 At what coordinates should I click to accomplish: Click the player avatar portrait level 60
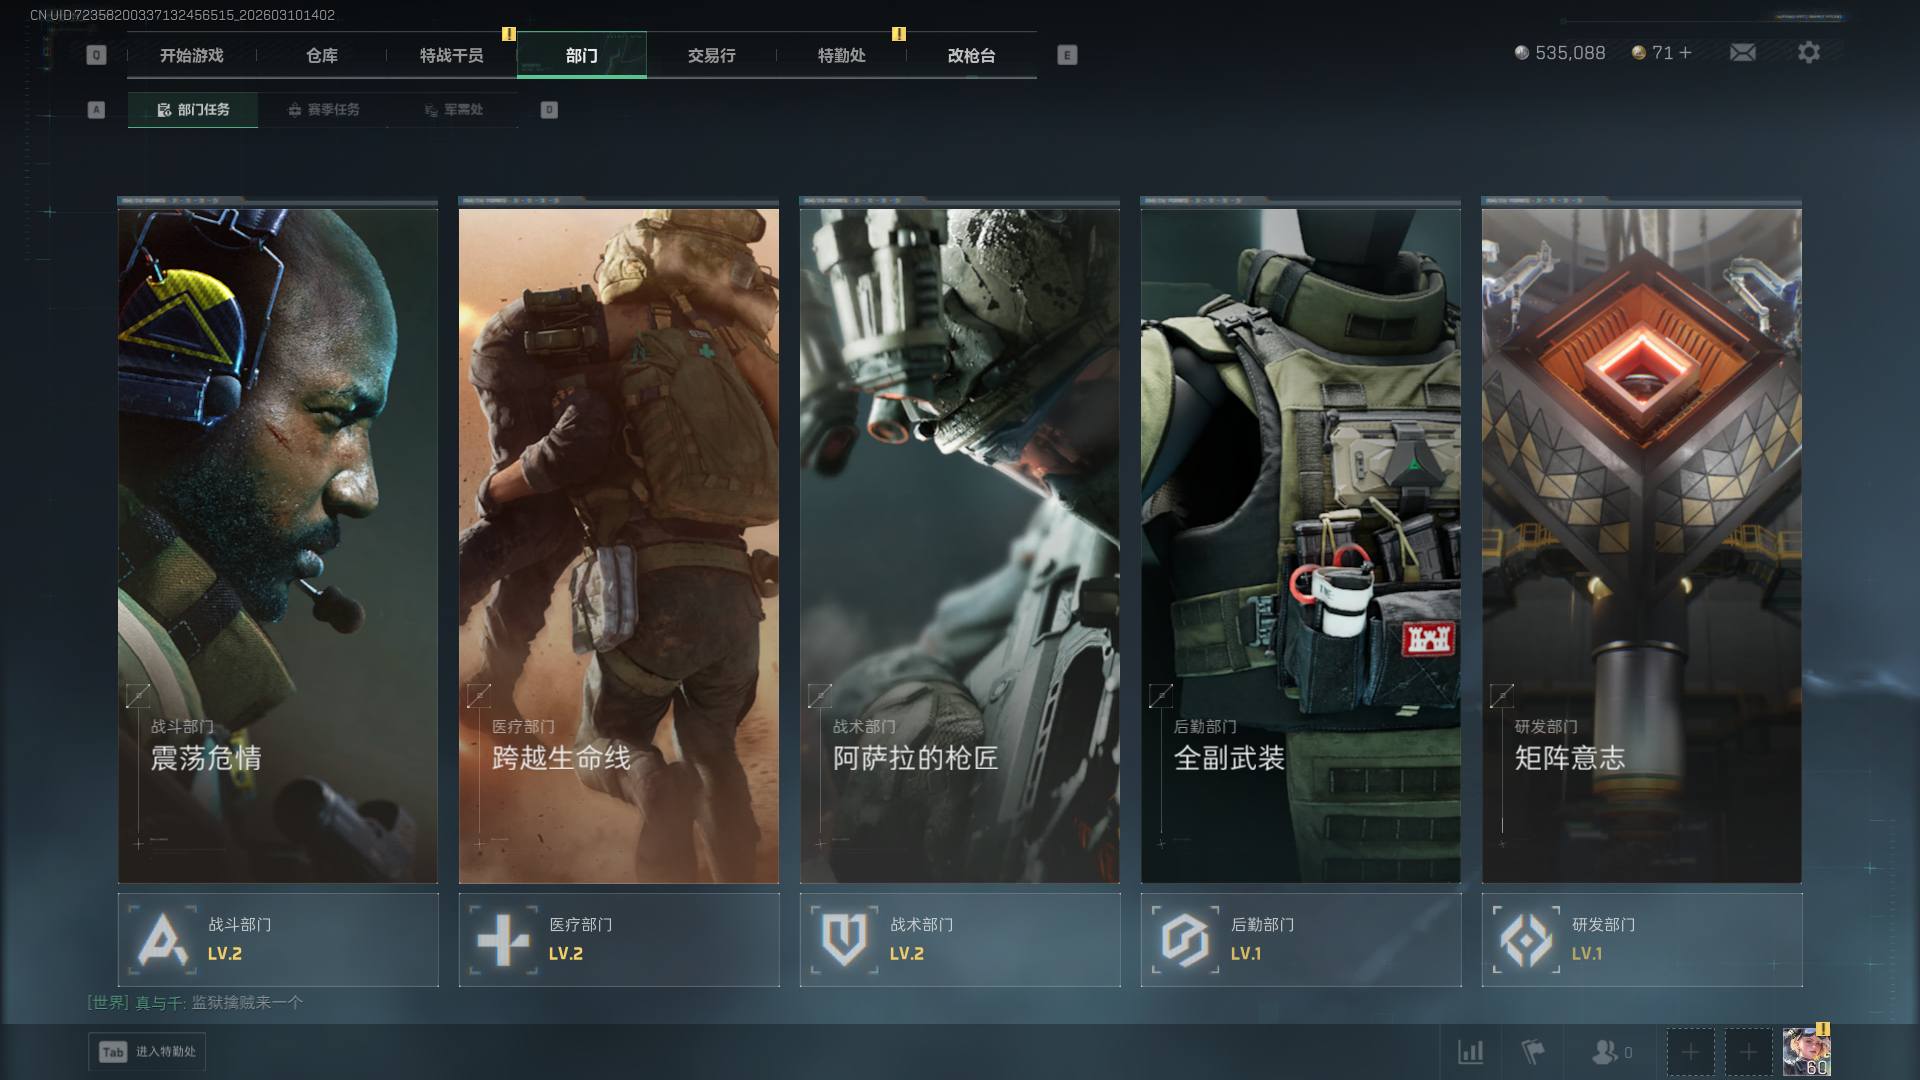(1806, 1050)
